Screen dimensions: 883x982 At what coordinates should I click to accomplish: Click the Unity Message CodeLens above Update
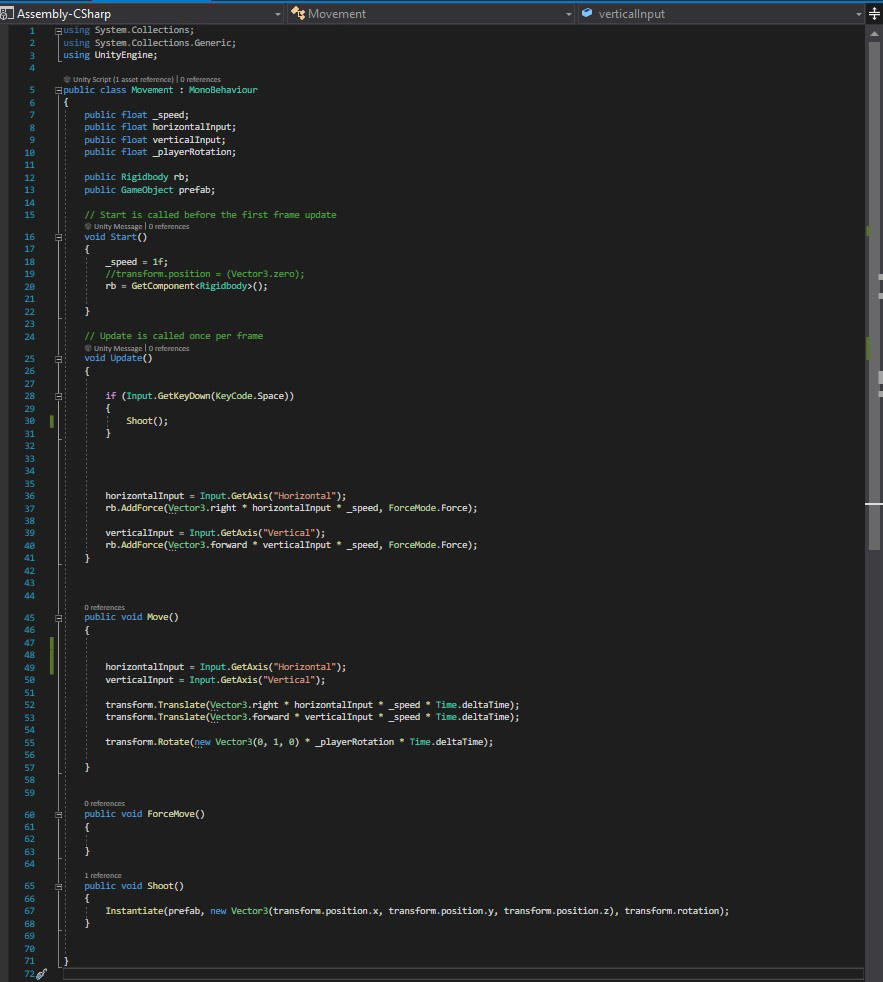[113, 349]
